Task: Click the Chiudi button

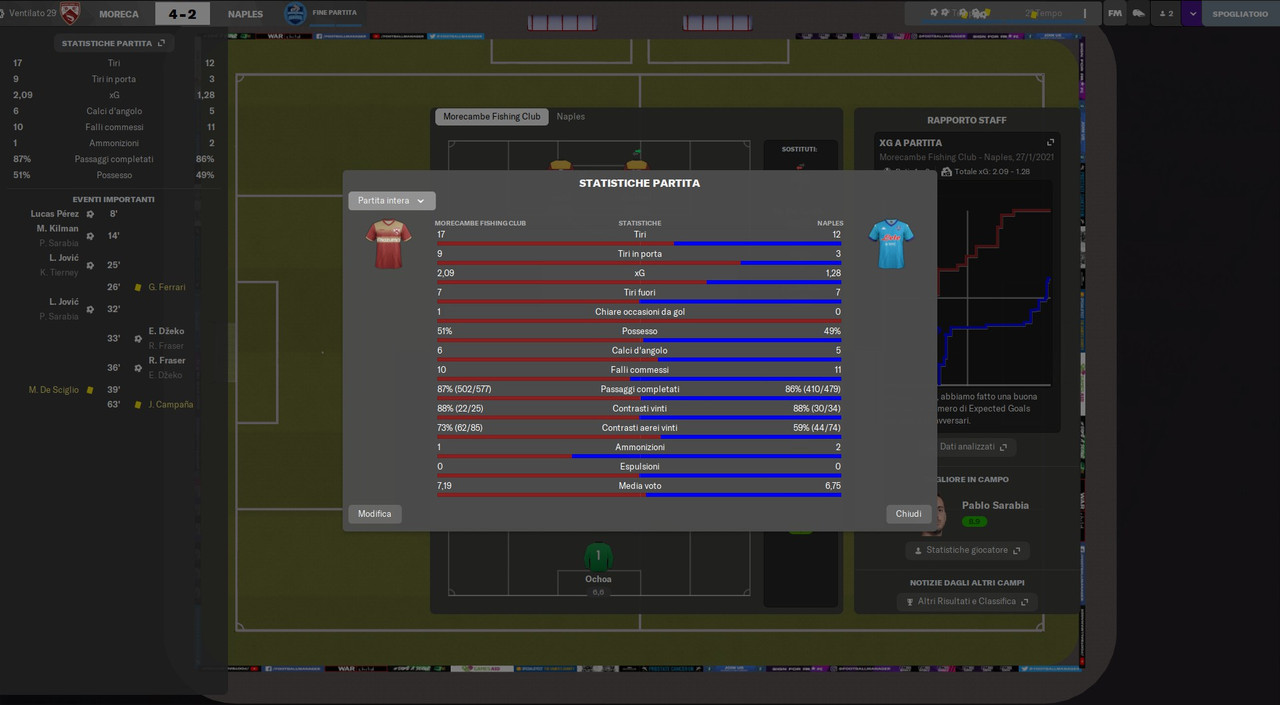Action: click(909, 514)
